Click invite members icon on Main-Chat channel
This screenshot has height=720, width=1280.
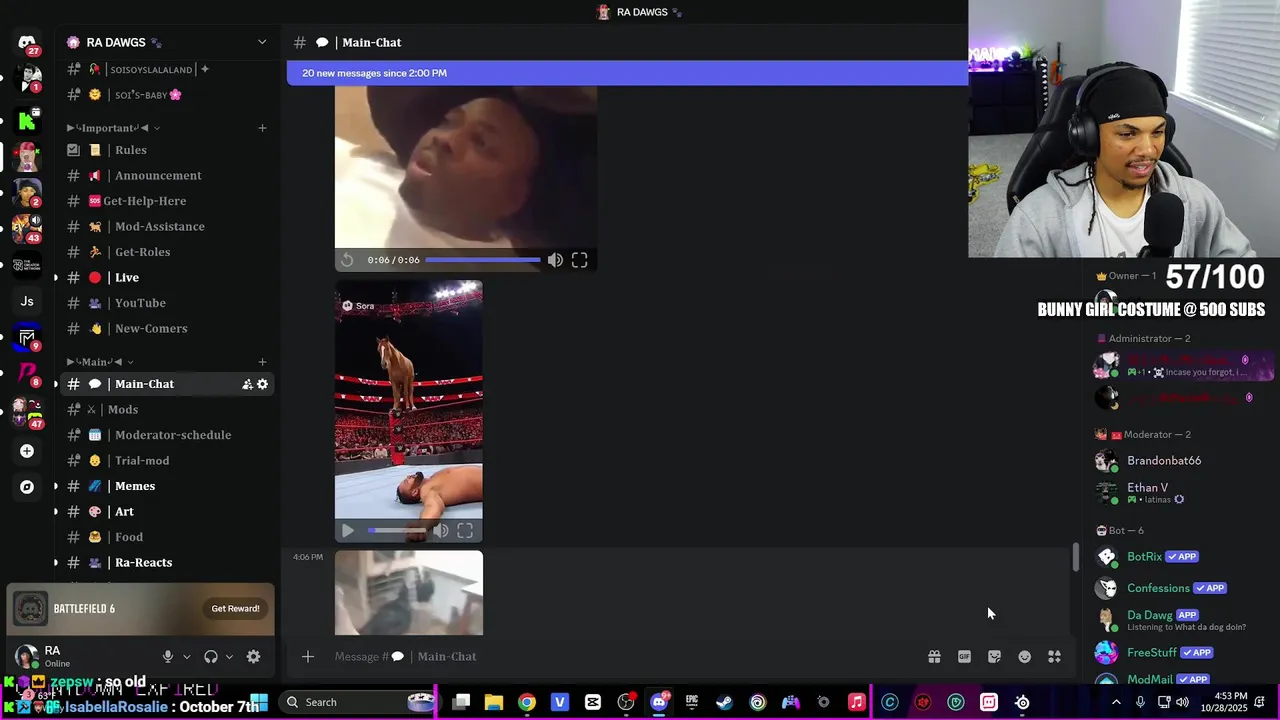pos(247,384)
